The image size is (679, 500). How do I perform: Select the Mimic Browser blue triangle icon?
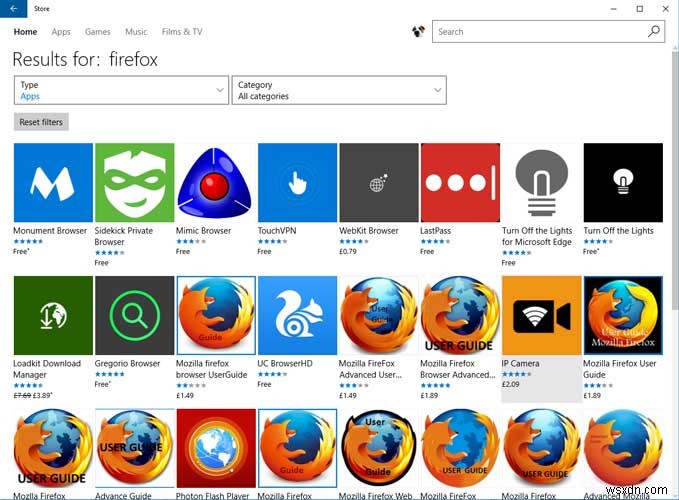click(215, 183)
